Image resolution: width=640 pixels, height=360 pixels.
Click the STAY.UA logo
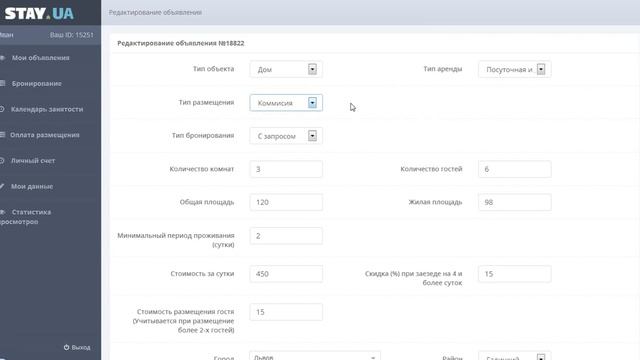pos(39,13)
